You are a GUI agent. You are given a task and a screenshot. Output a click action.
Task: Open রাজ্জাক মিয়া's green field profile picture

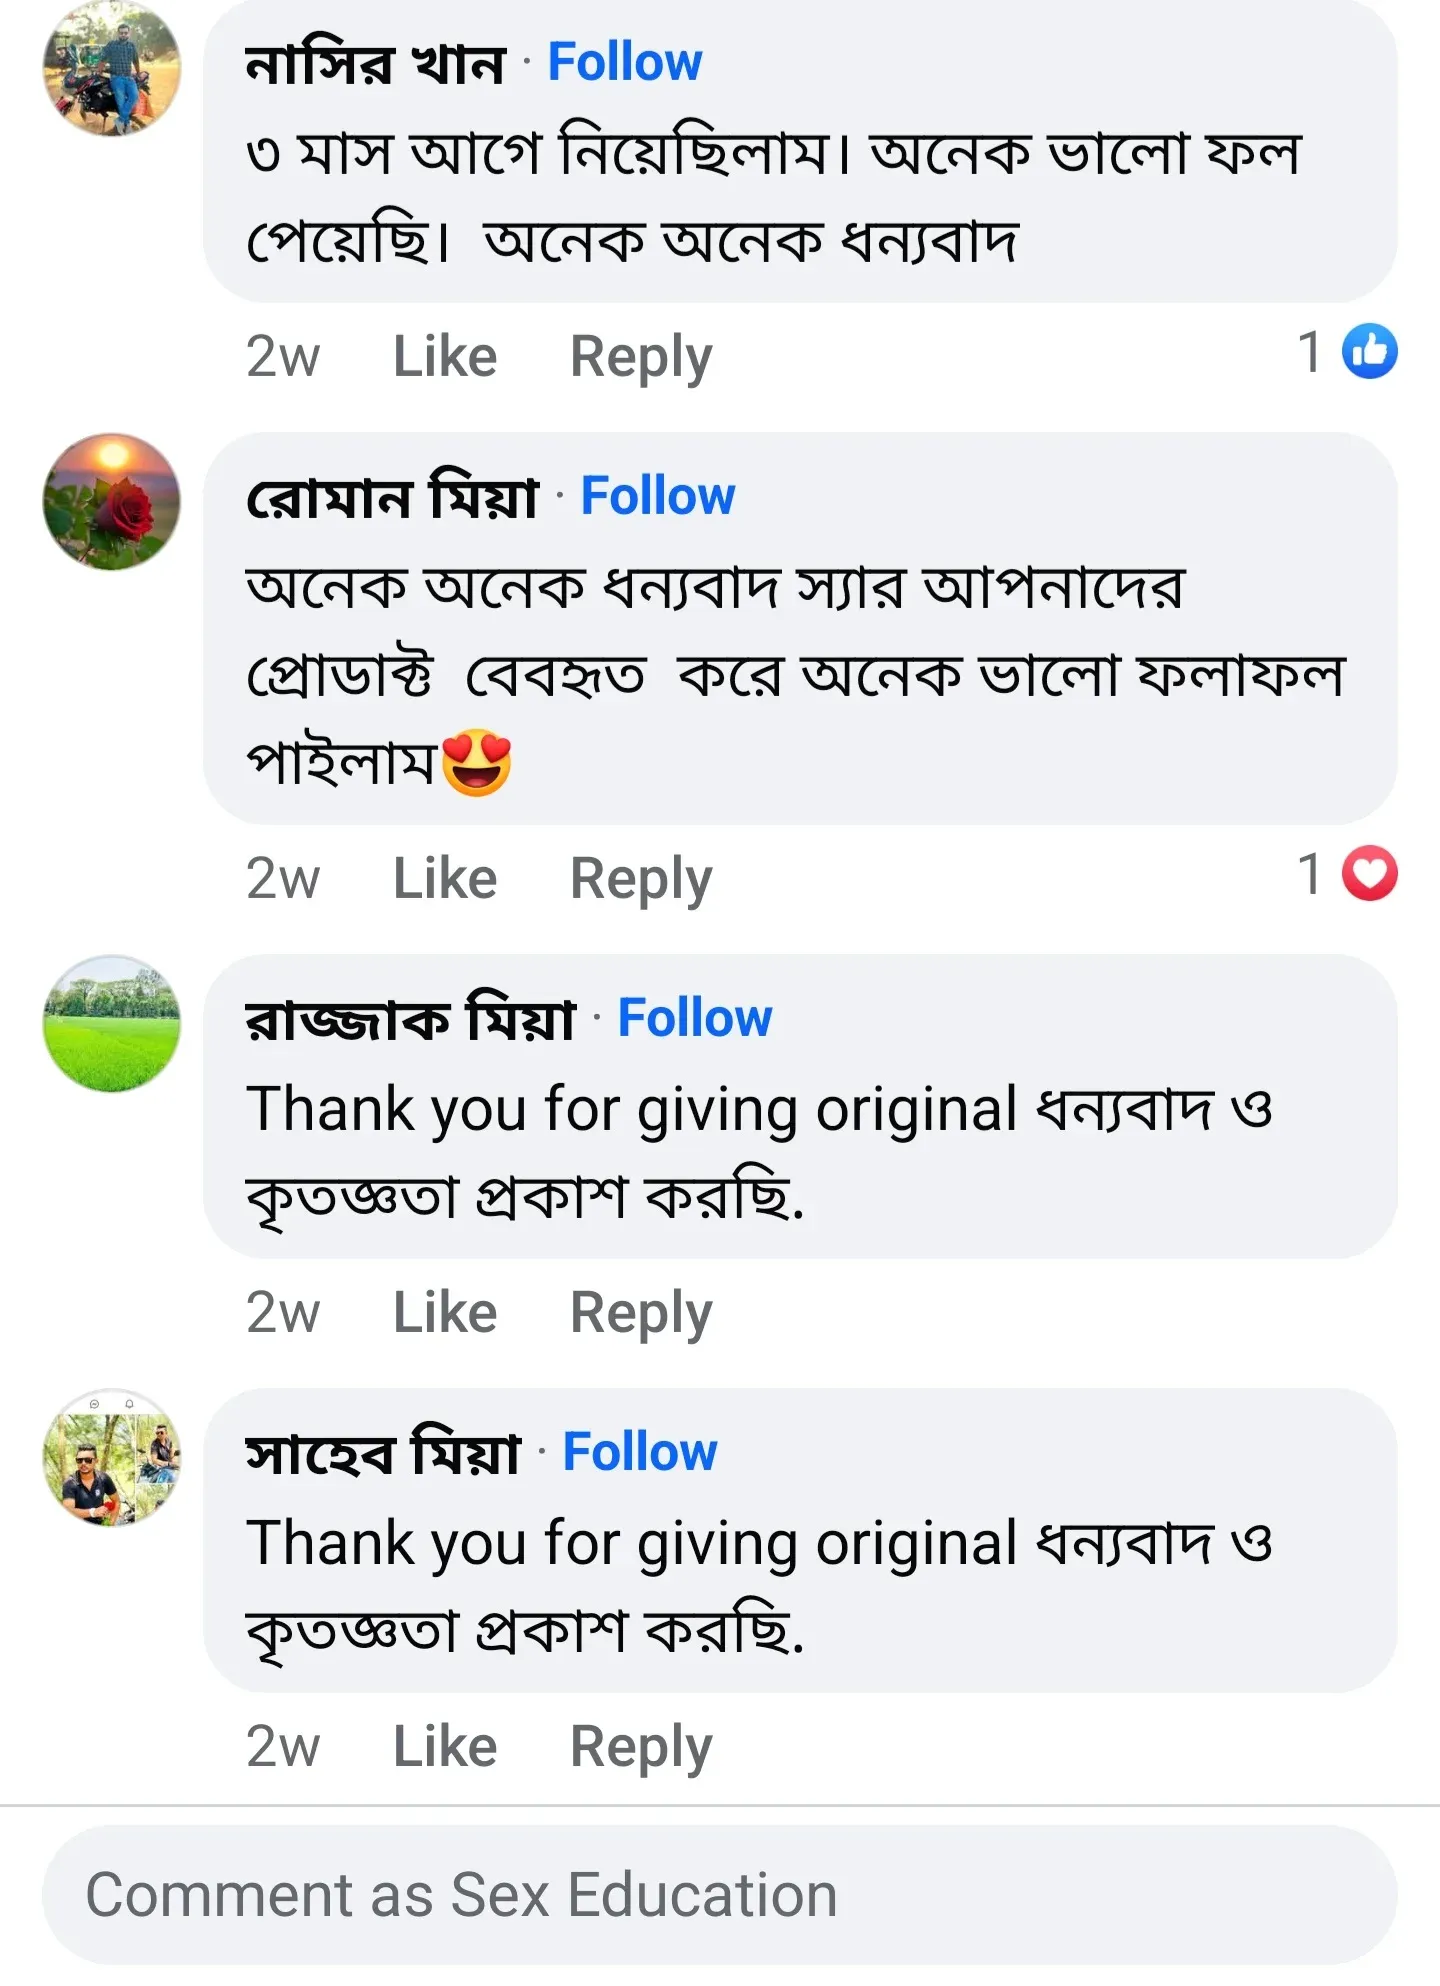click(115, 1030)
